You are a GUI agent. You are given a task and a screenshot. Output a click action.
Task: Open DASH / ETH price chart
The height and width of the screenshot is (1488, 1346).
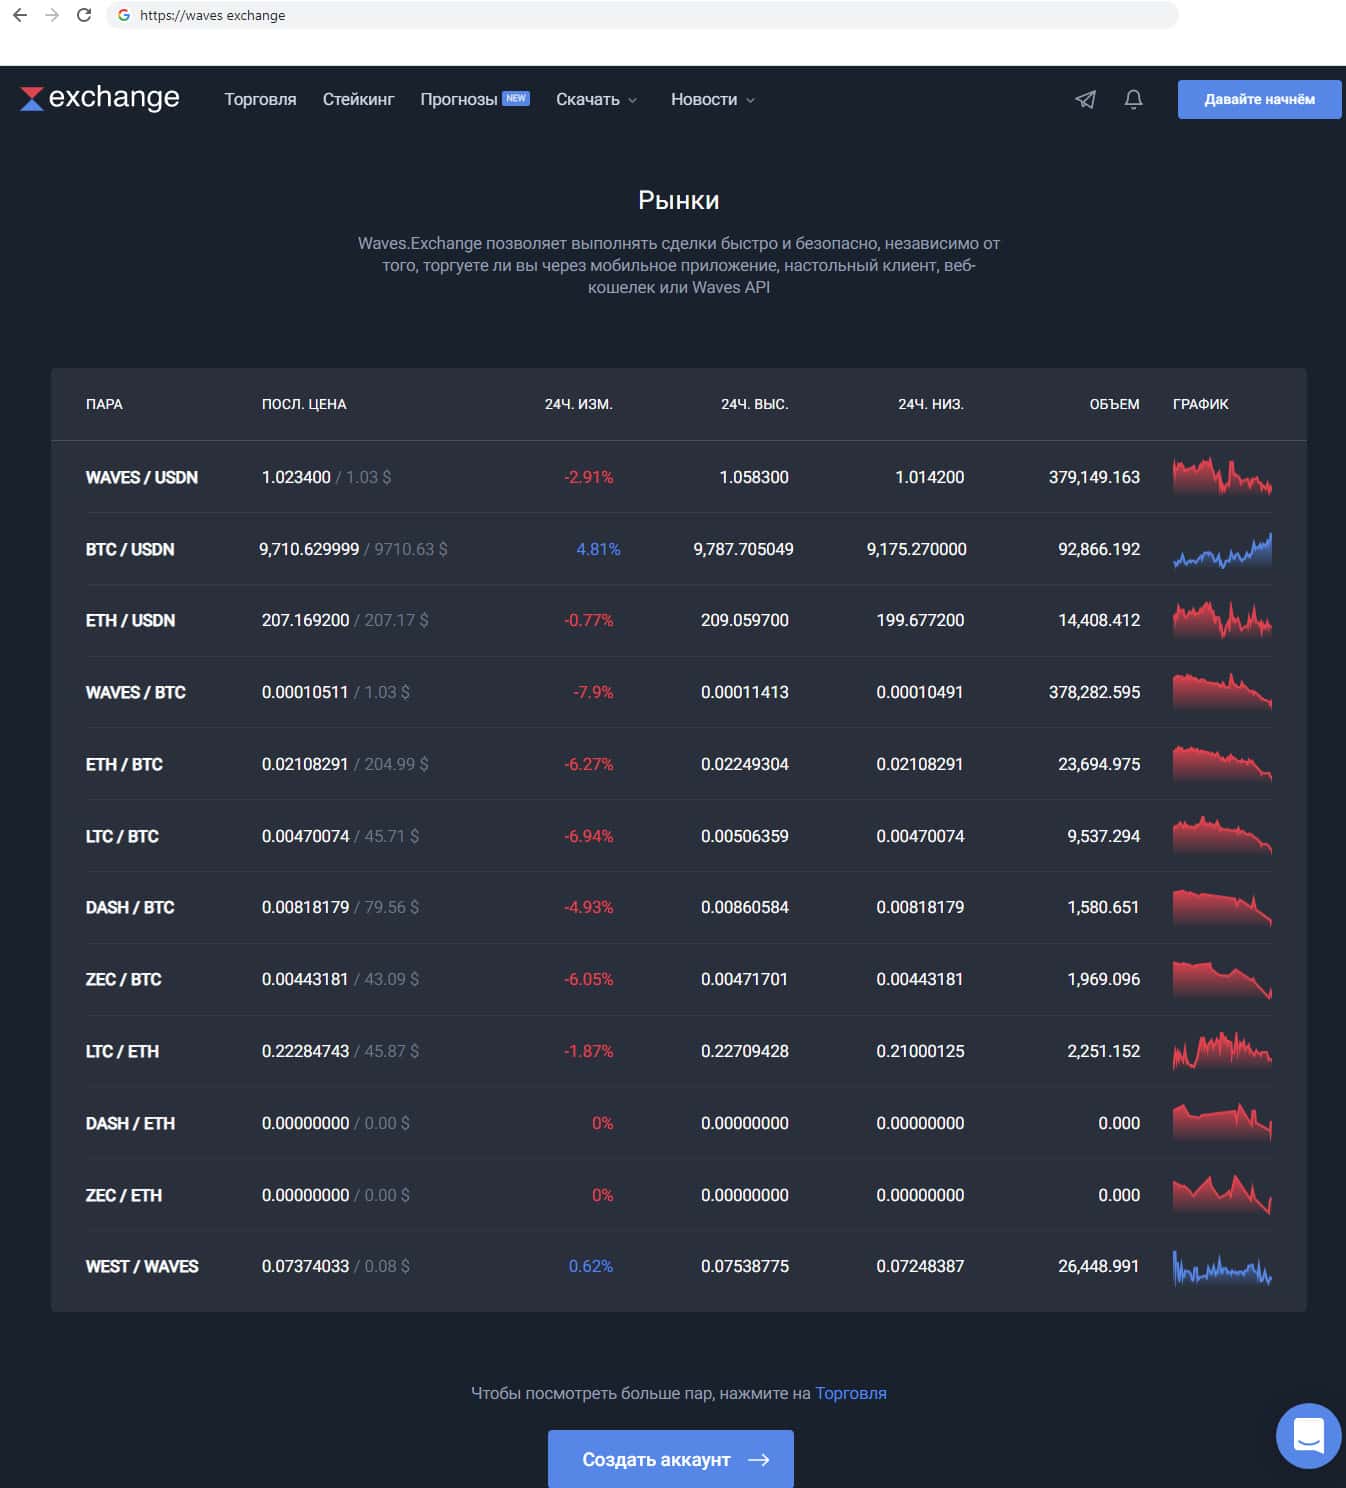point(1222,1123)
